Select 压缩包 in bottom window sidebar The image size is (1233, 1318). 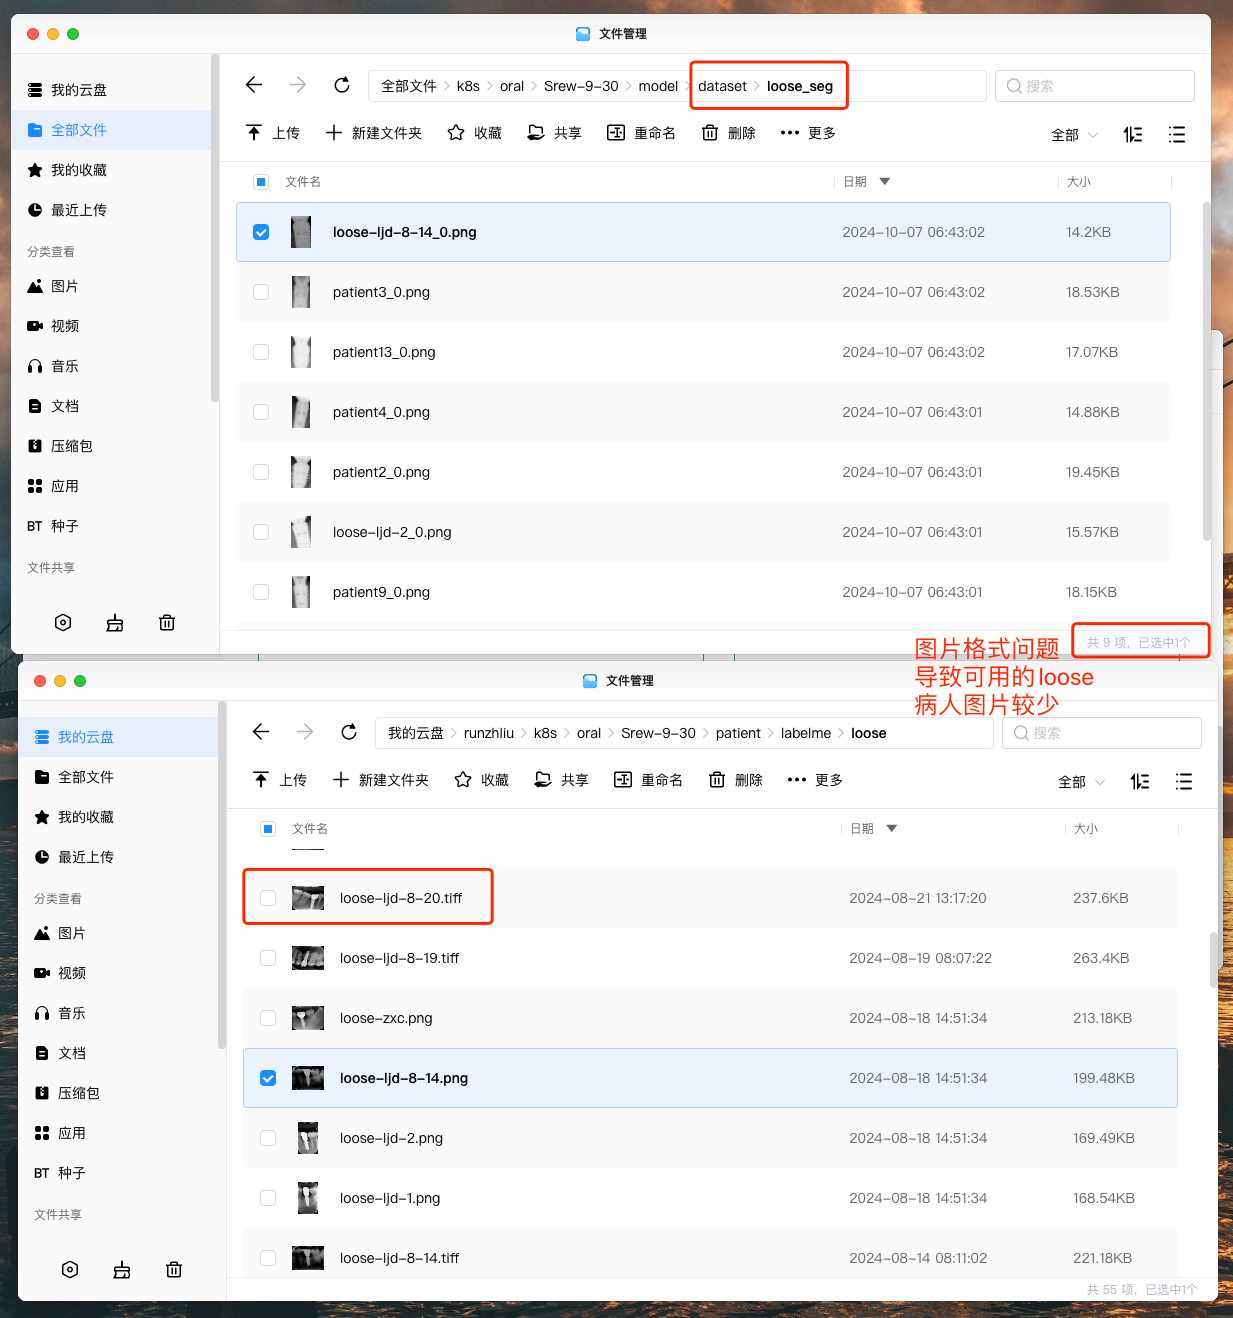[x=118, y=1093]
